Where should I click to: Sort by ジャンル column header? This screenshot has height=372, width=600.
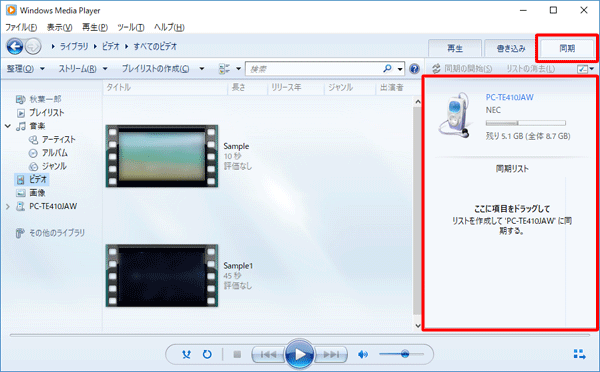coord(350,88)
